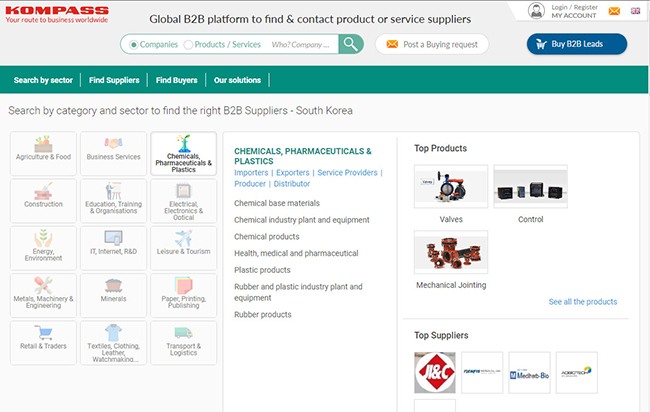Click the Who? Company search field
Image resolution: width=650 pixels, height=412 pixels.
301,44
